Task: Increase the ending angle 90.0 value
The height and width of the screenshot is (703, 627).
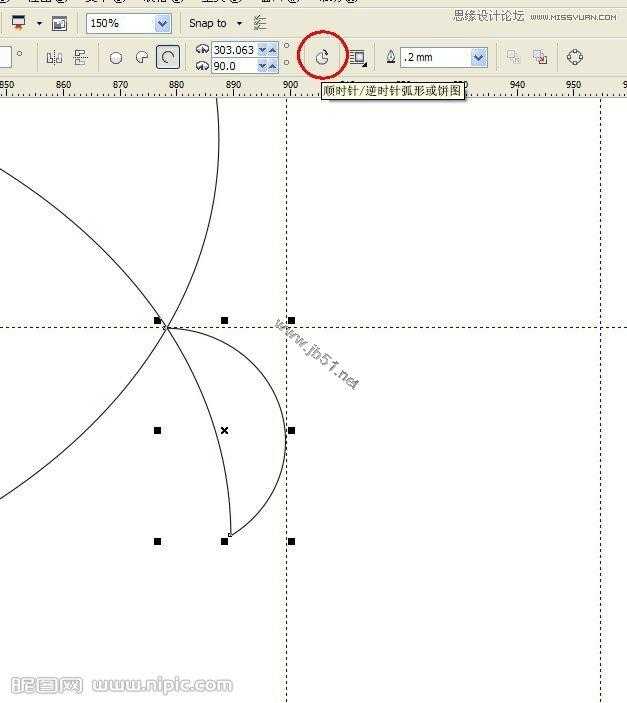Action: tap(272, 66)
